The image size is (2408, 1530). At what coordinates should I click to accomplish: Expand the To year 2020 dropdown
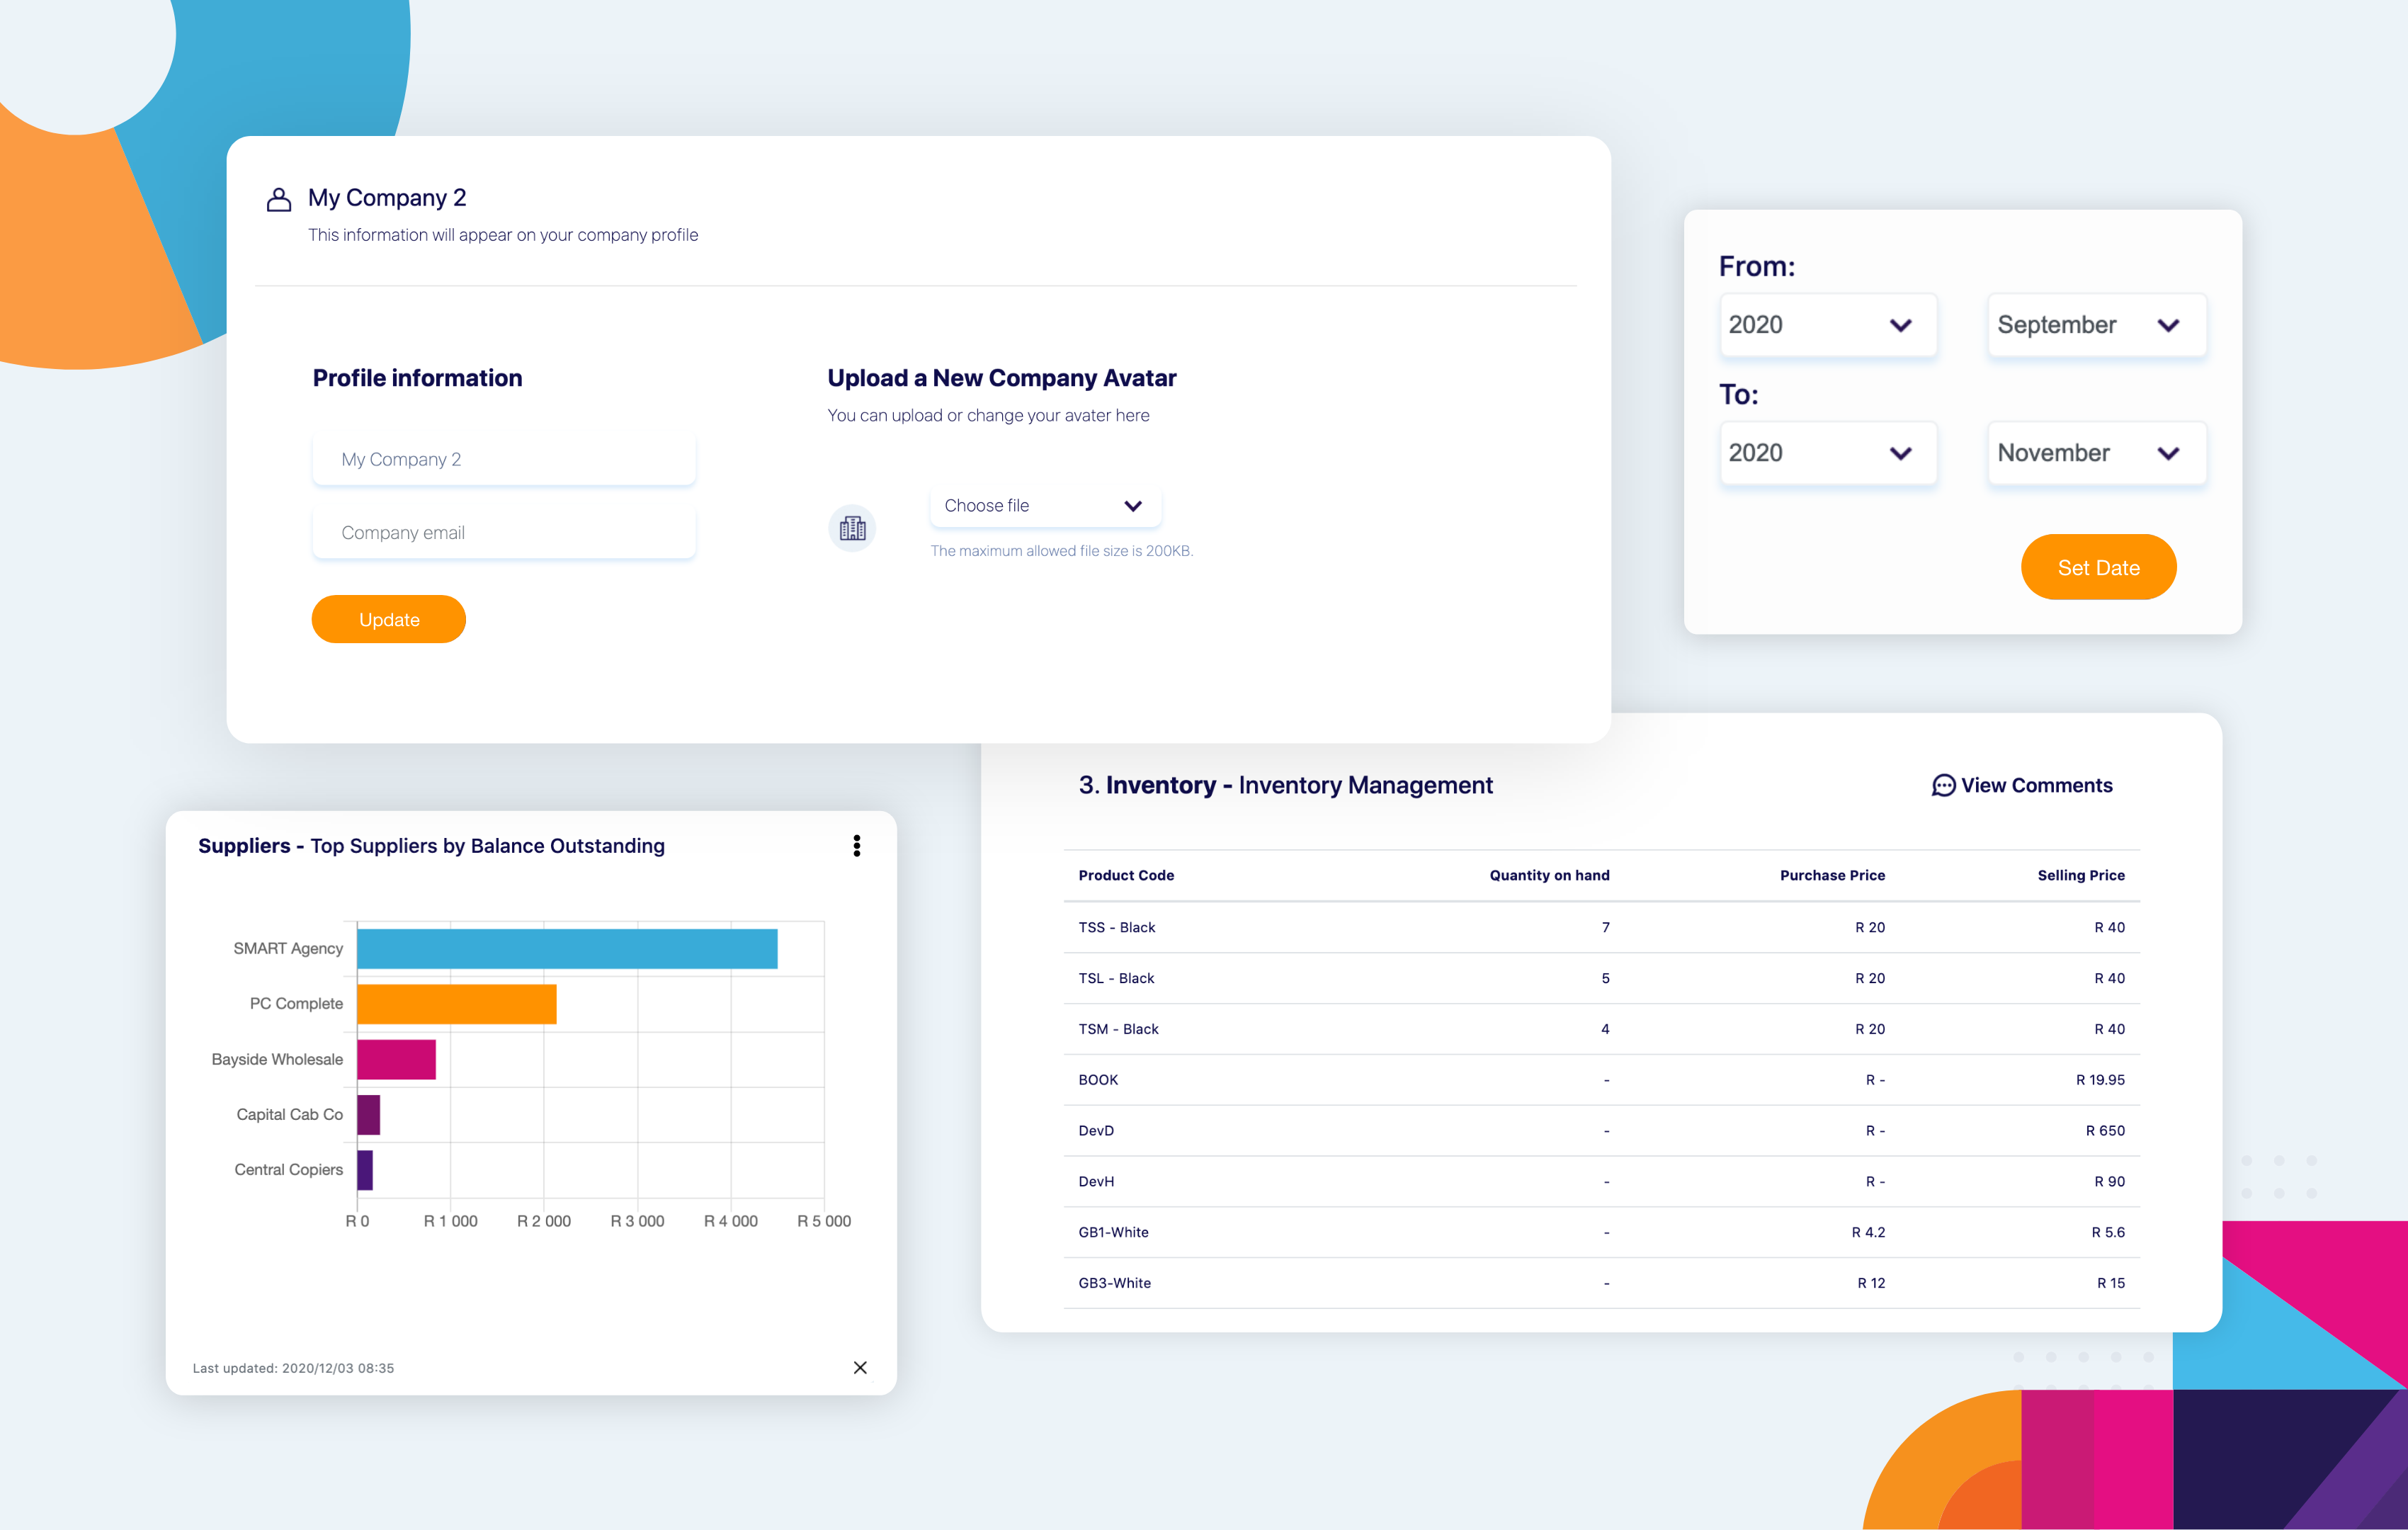1827,453
